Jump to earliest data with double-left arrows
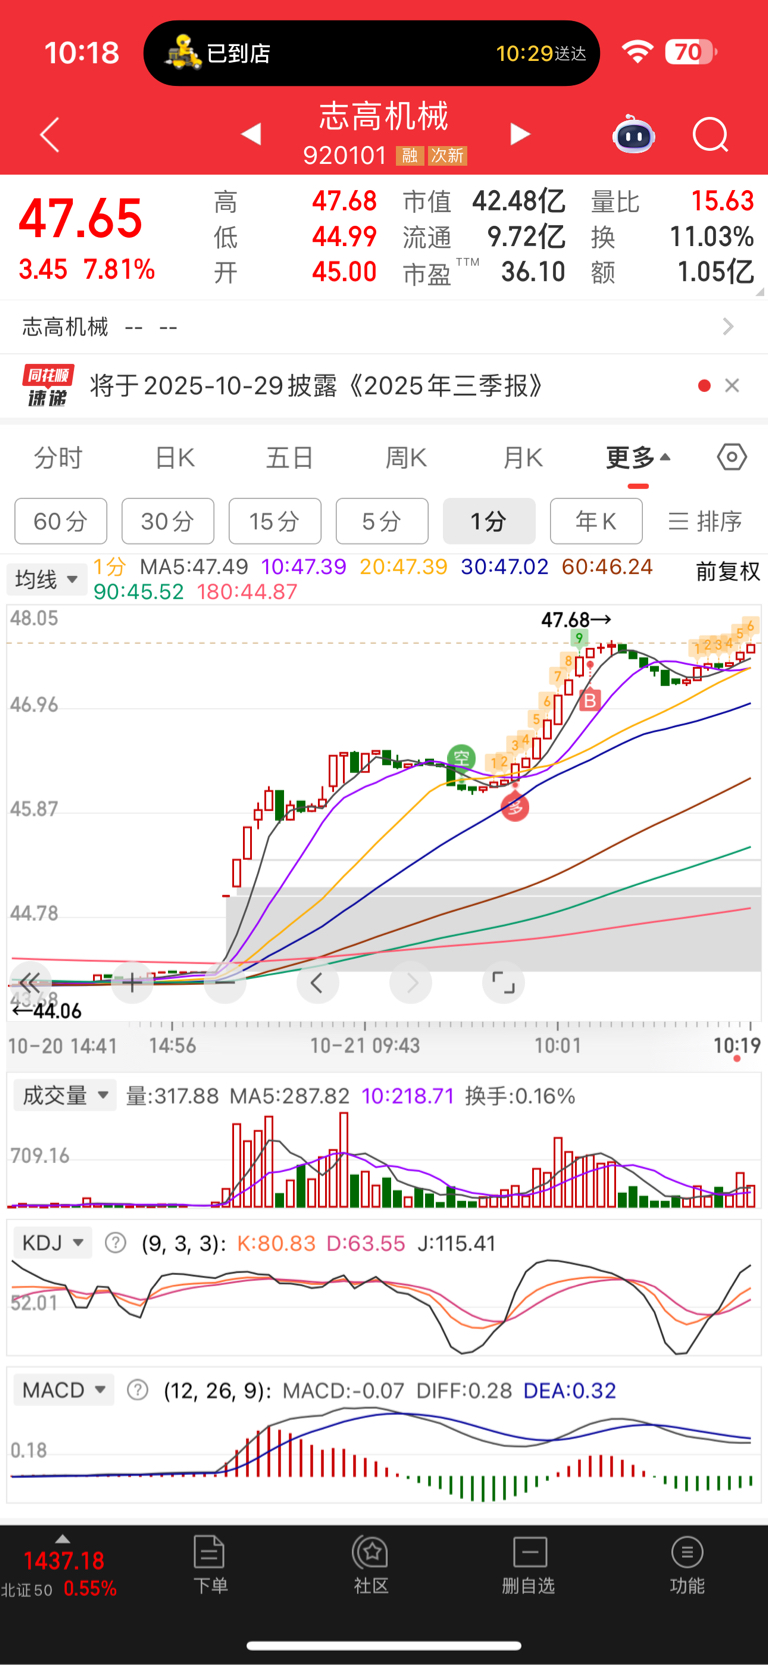 click(30, 983)
